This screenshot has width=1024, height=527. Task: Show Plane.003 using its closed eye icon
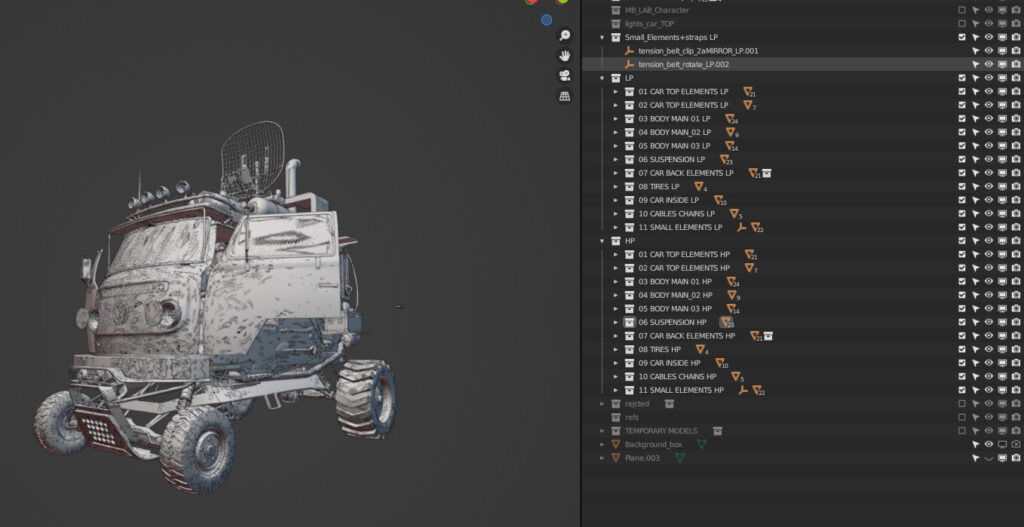[989, 458]
